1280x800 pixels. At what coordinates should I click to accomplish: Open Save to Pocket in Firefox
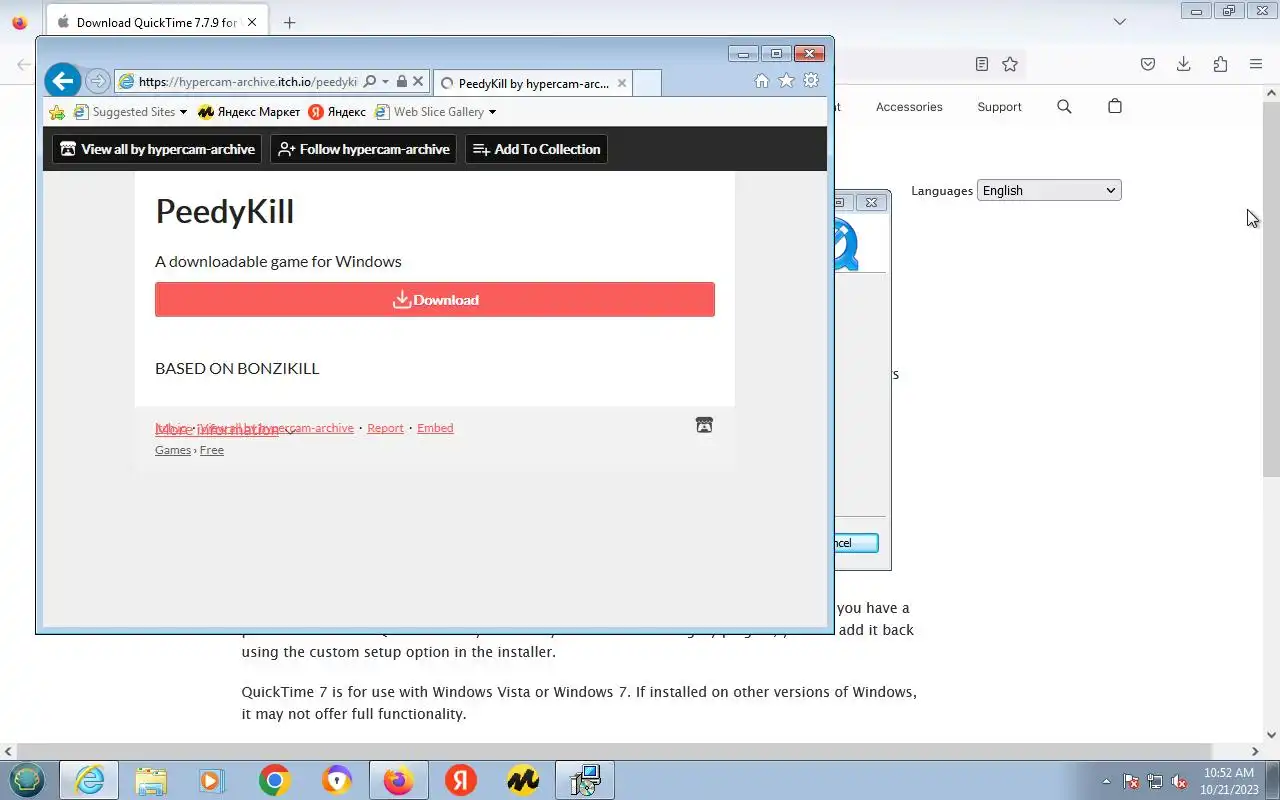(1148, 64)
